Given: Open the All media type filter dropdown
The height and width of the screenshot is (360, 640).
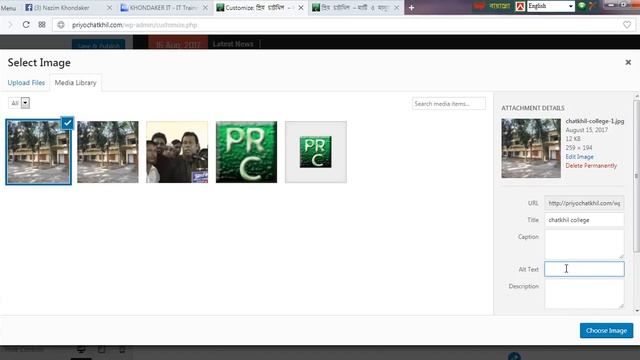Looking at the screenshot, I should (19, 103).
